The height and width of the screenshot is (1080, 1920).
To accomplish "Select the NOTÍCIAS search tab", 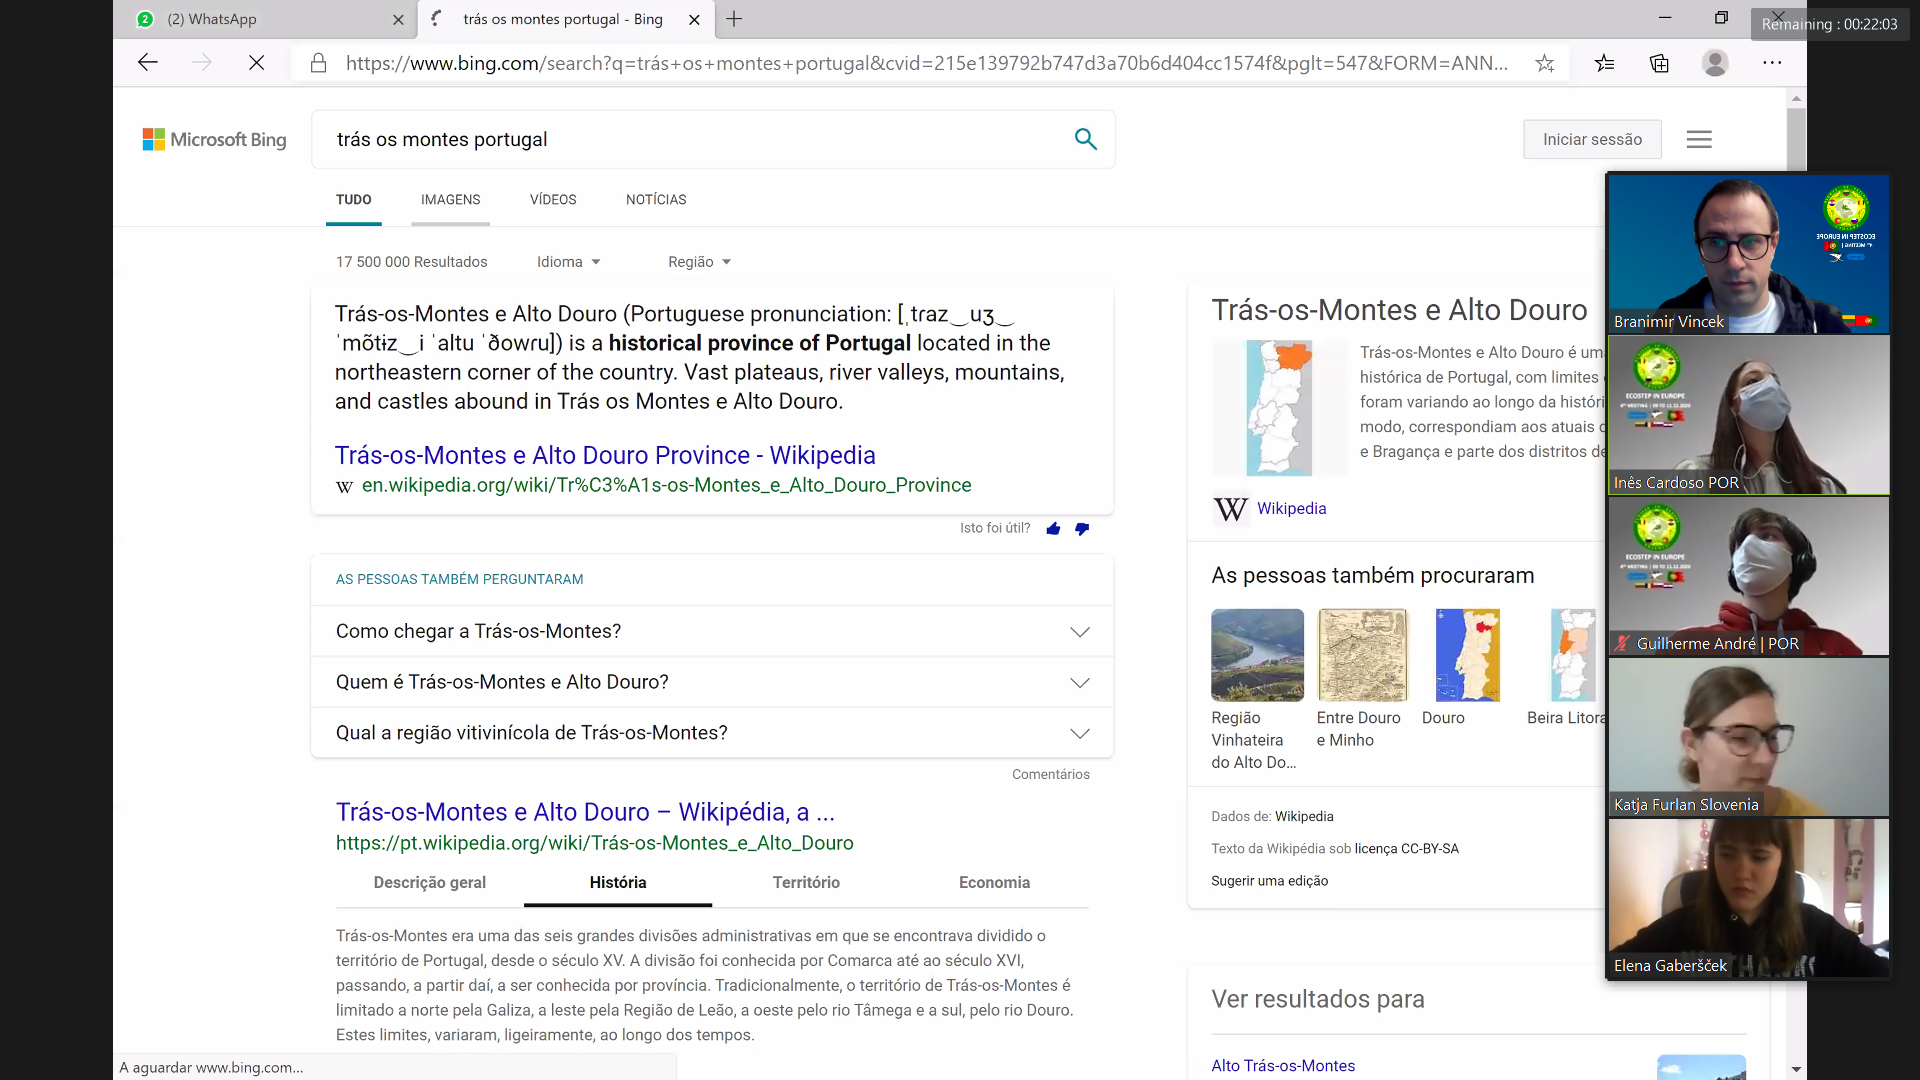I will tap(656, 199).
